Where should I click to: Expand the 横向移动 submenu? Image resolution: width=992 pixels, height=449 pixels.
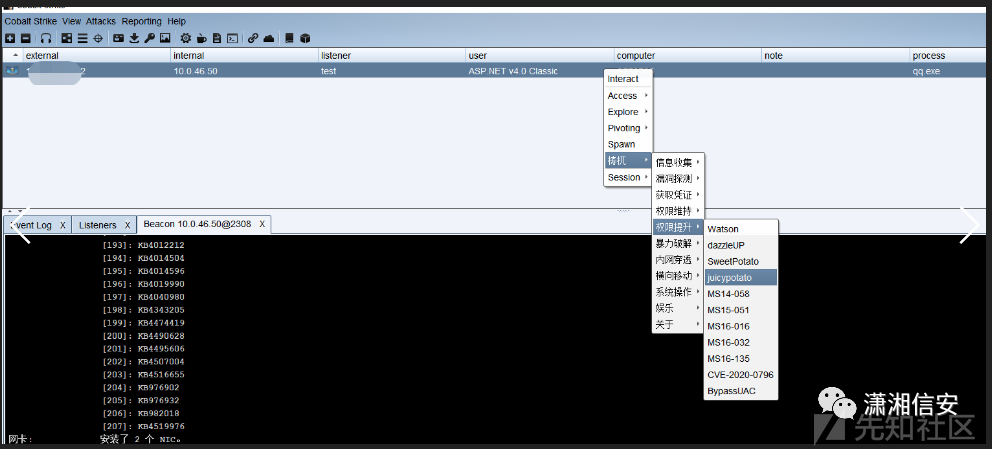tap(678, 276)
